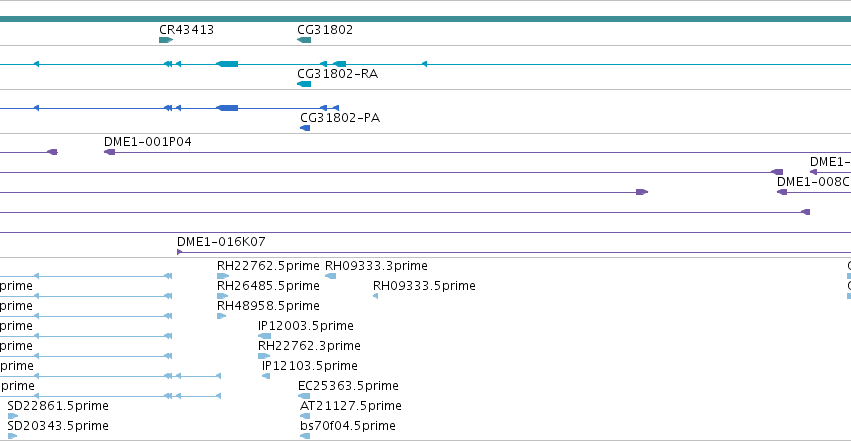Screen dimensions: 851x441
Task: Click the AT21127.5prime EST glyph
Action: click(305, 417)
